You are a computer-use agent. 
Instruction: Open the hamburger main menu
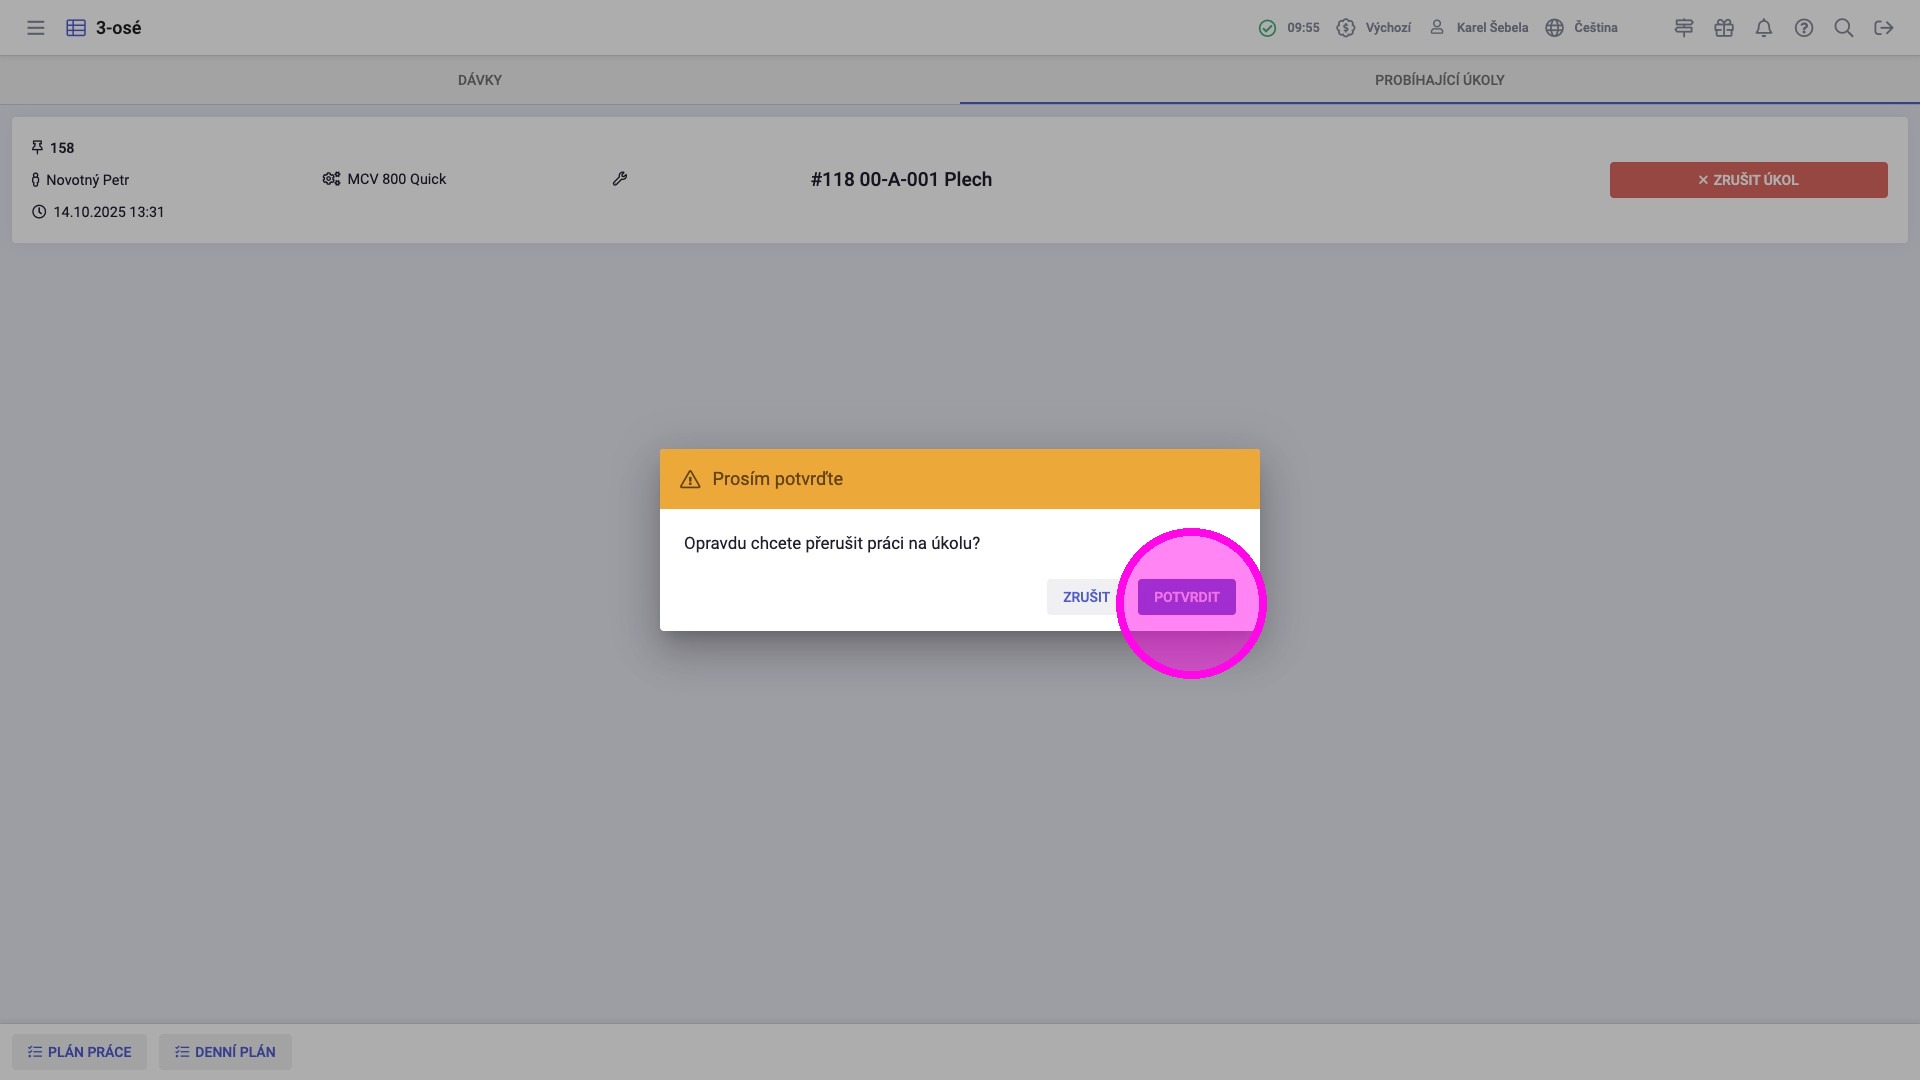pos(36,28)
